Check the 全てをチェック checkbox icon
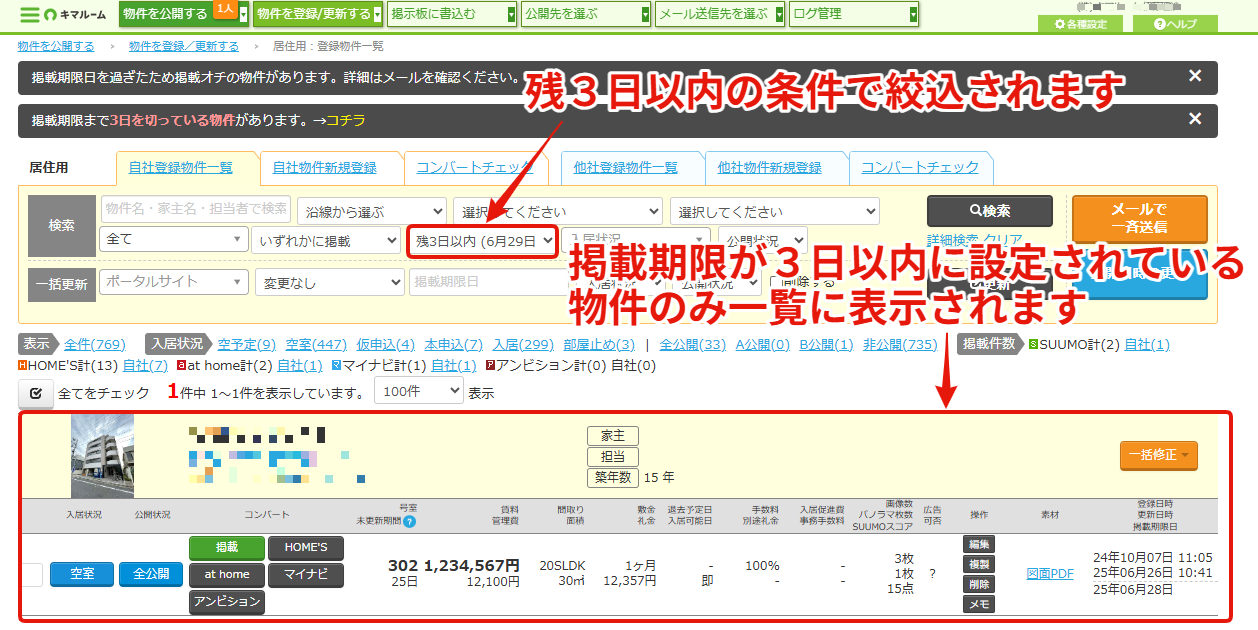The height and width of the screenshot is (630, 1258). [x=35, y=393]
